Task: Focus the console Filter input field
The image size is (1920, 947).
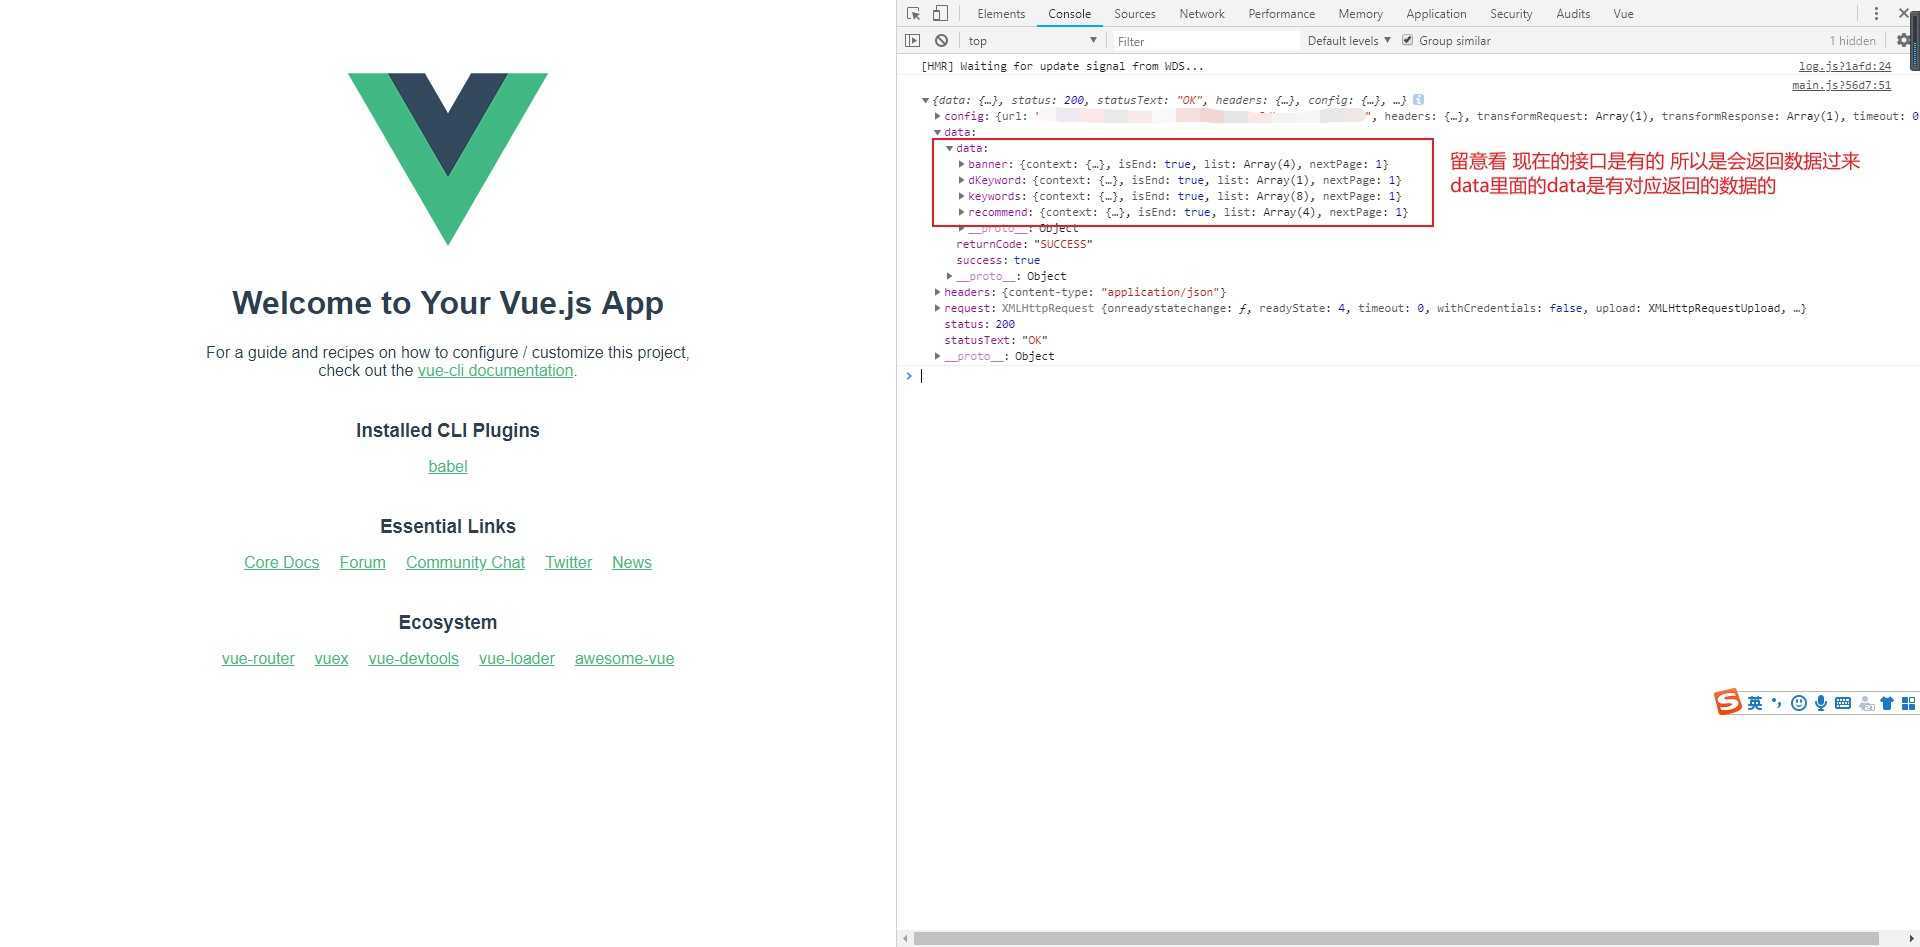Action: click(1205, 41)
